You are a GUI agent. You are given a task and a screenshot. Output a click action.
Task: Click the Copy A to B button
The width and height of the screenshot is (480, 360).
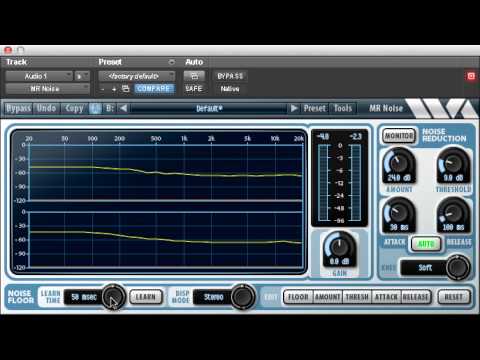(74, 108)
